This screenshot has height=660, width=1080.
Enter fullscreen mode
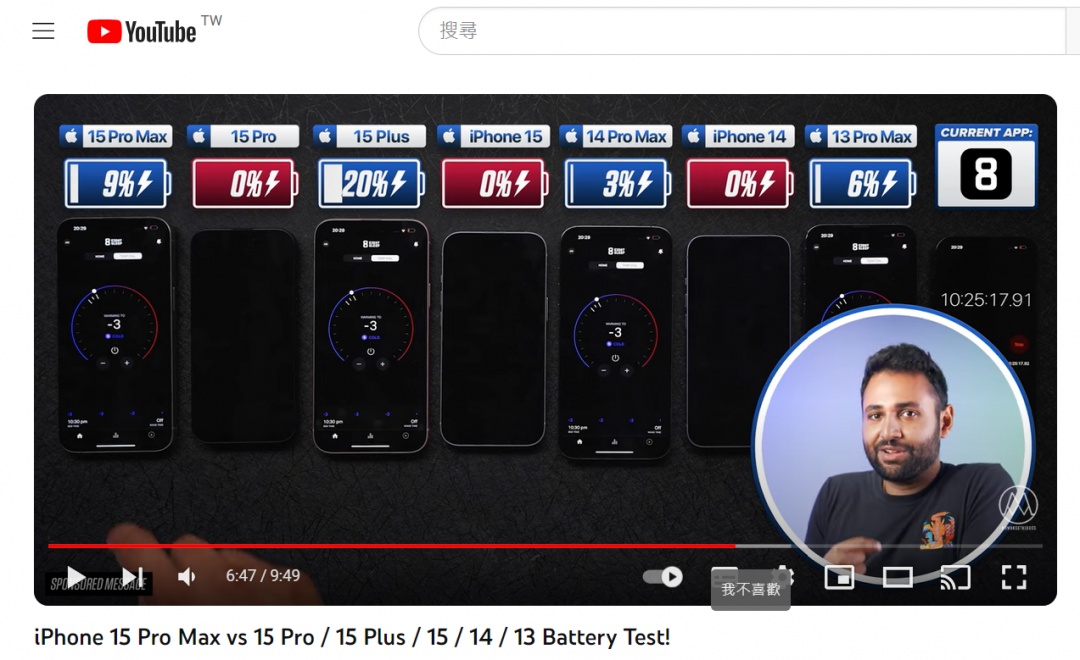point(1014,577)
